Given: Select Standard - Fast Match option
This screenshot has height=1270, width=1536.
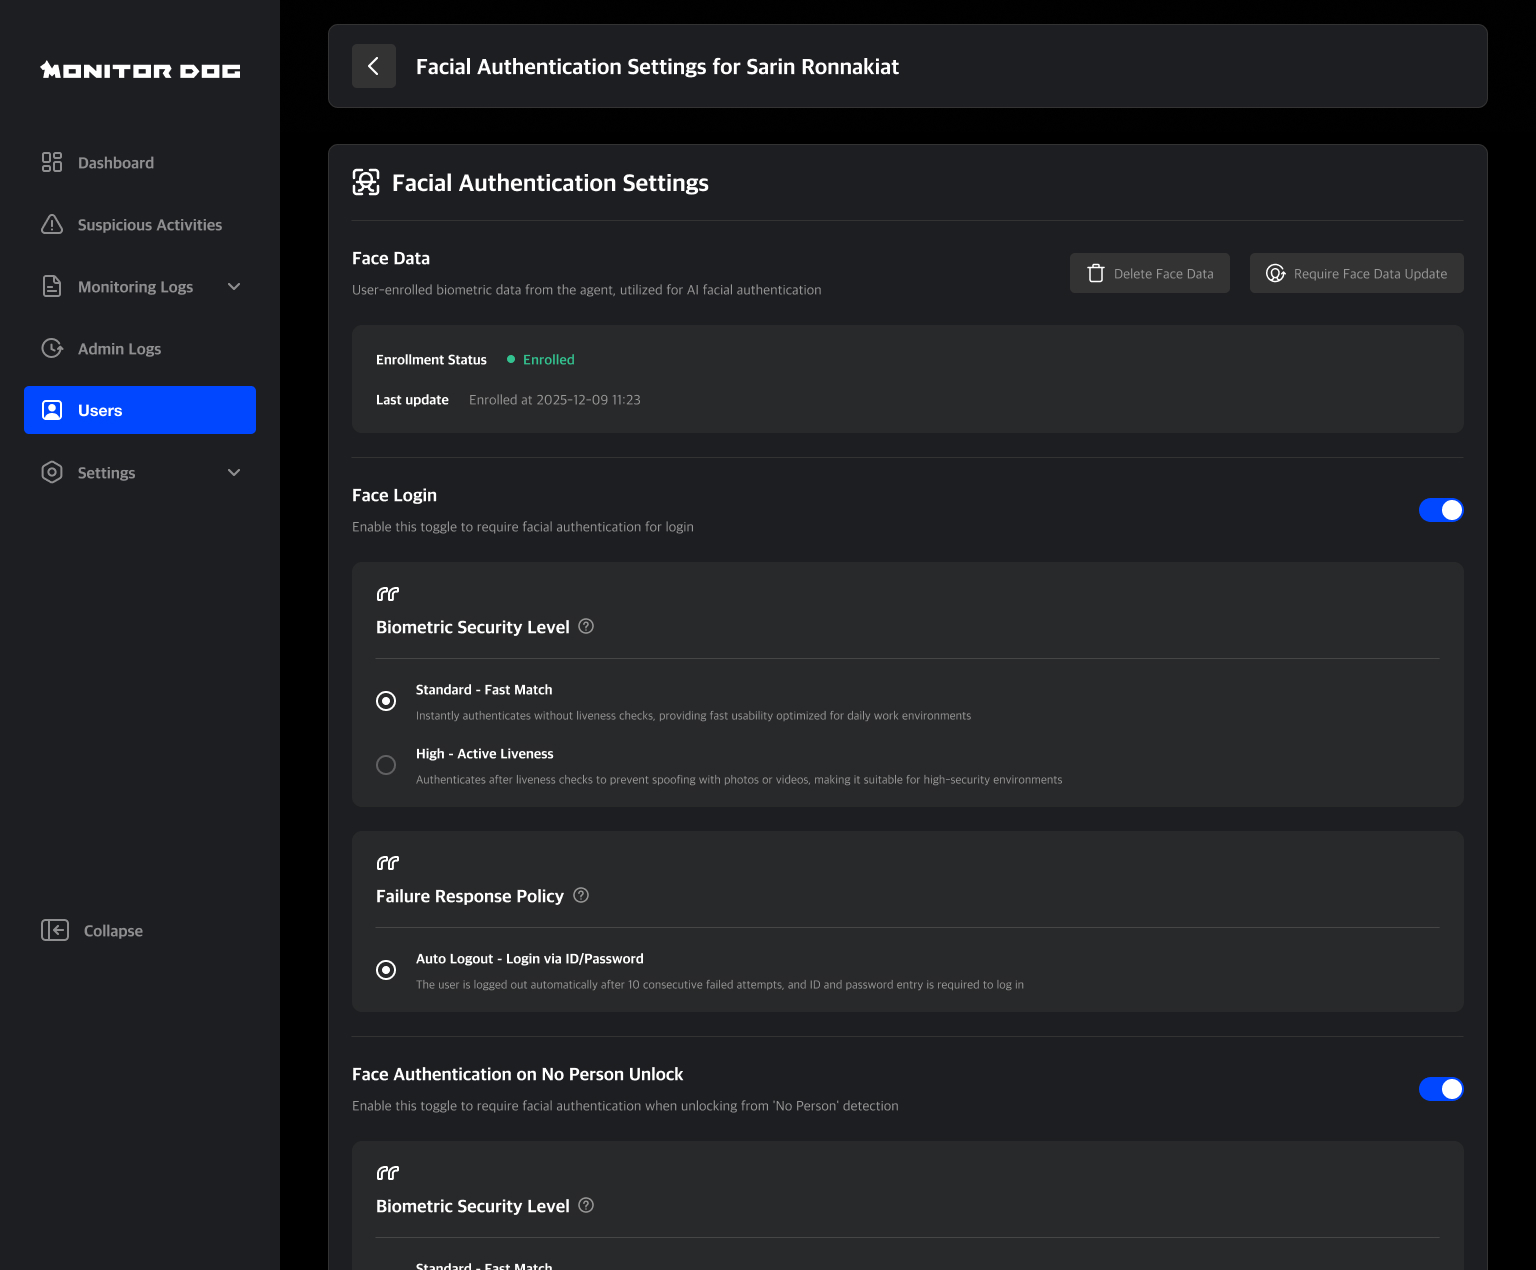Looking at the screenshot, I should [x=386, y=700].
